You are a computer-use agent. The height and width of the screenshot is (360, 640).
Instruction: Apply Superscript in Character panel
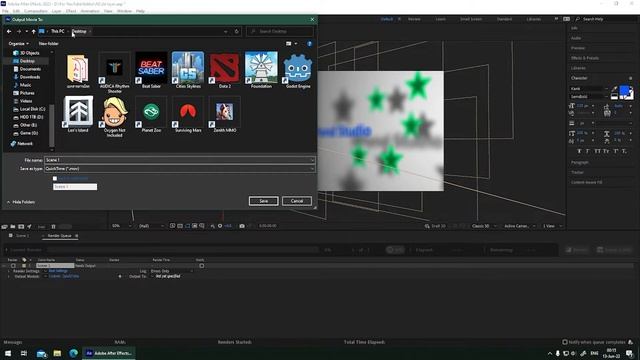point(616,151)
